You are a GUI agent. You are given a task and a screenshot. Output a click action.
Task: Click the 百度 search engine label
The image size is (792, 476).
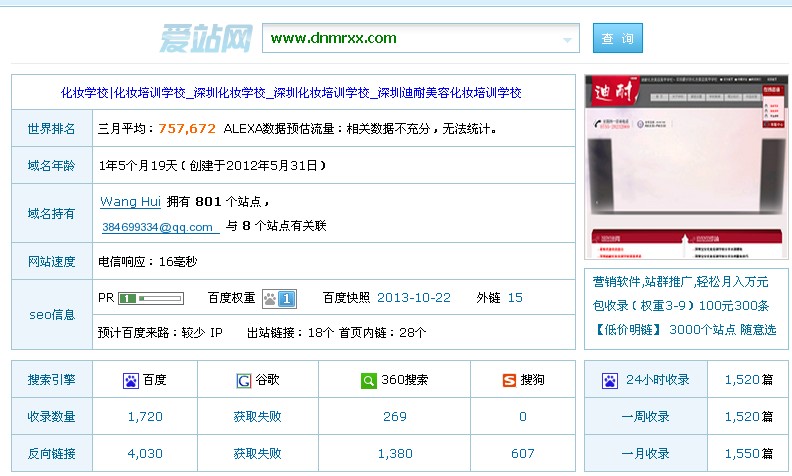click(x=155, y=379)
